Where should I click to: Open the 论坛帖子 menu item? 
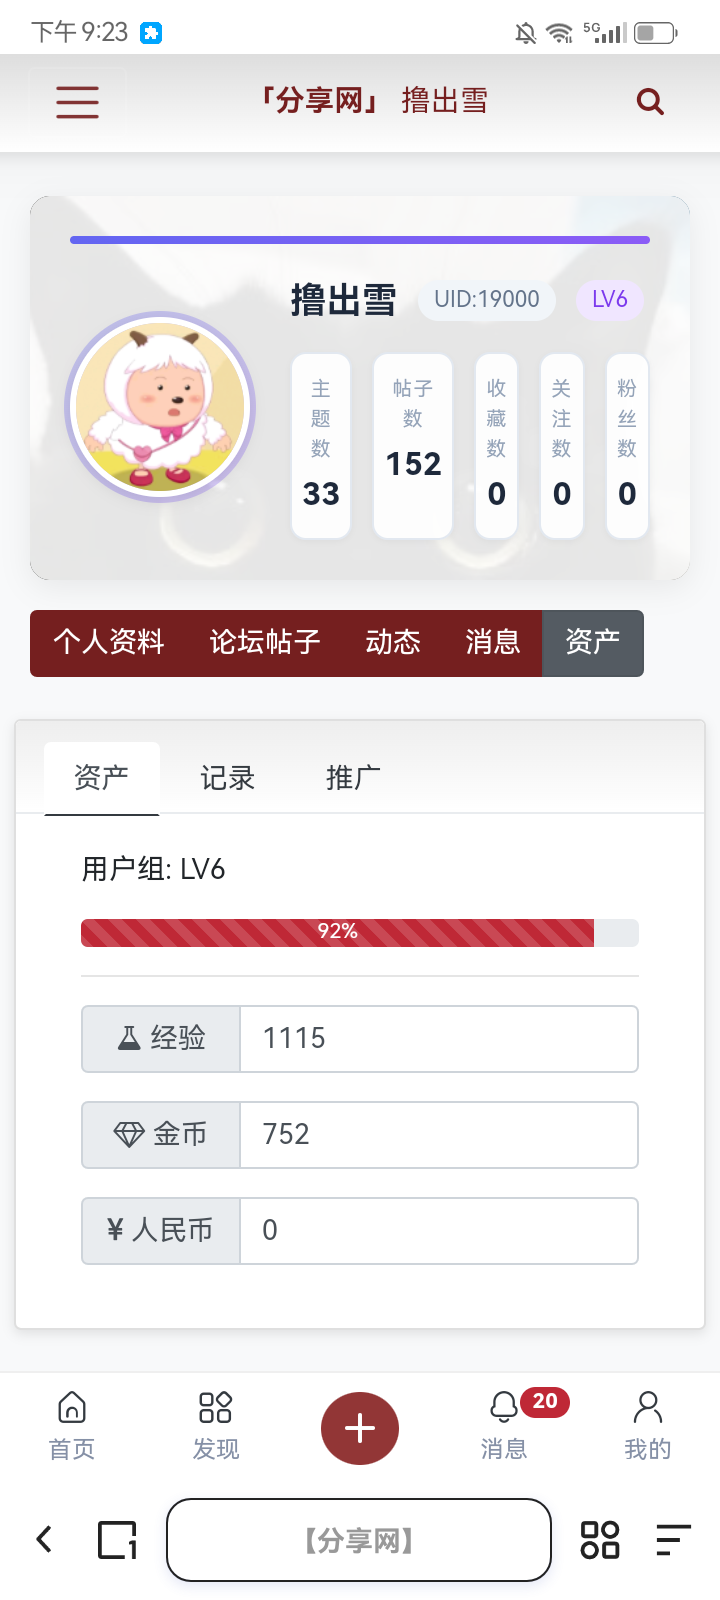point(265,643)
